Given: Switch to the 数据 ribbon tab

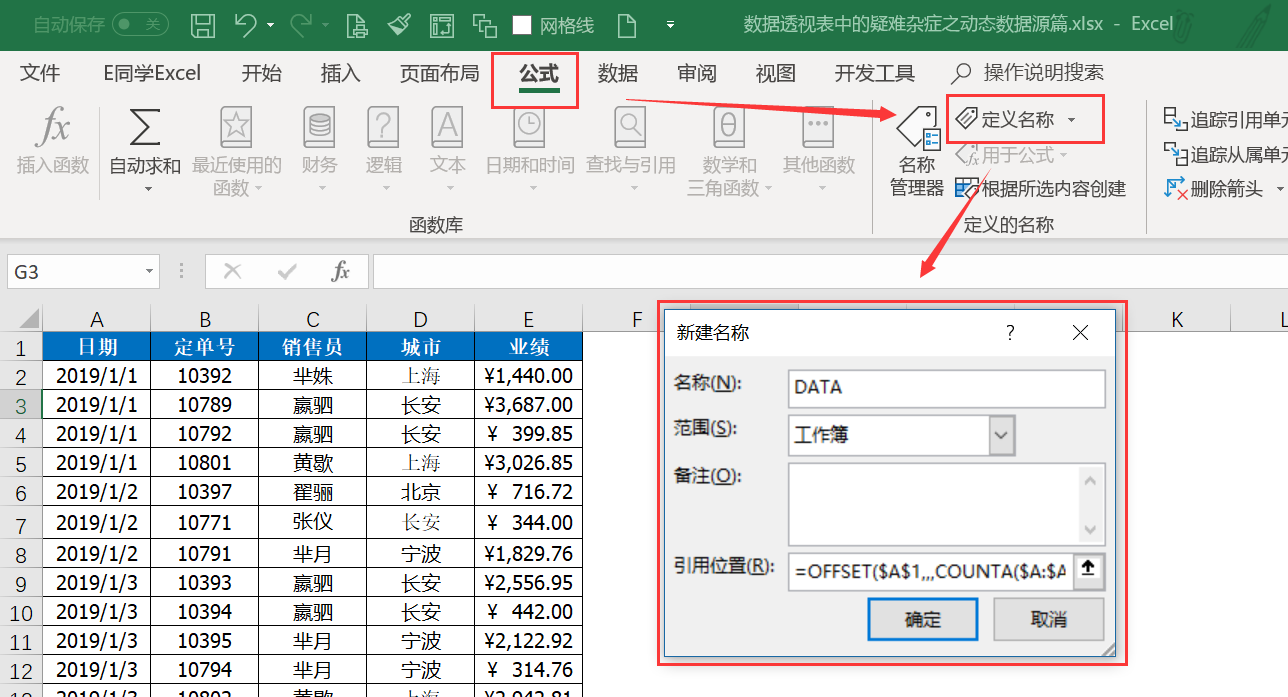Looking at the screenshot, I should click(618, 72).
